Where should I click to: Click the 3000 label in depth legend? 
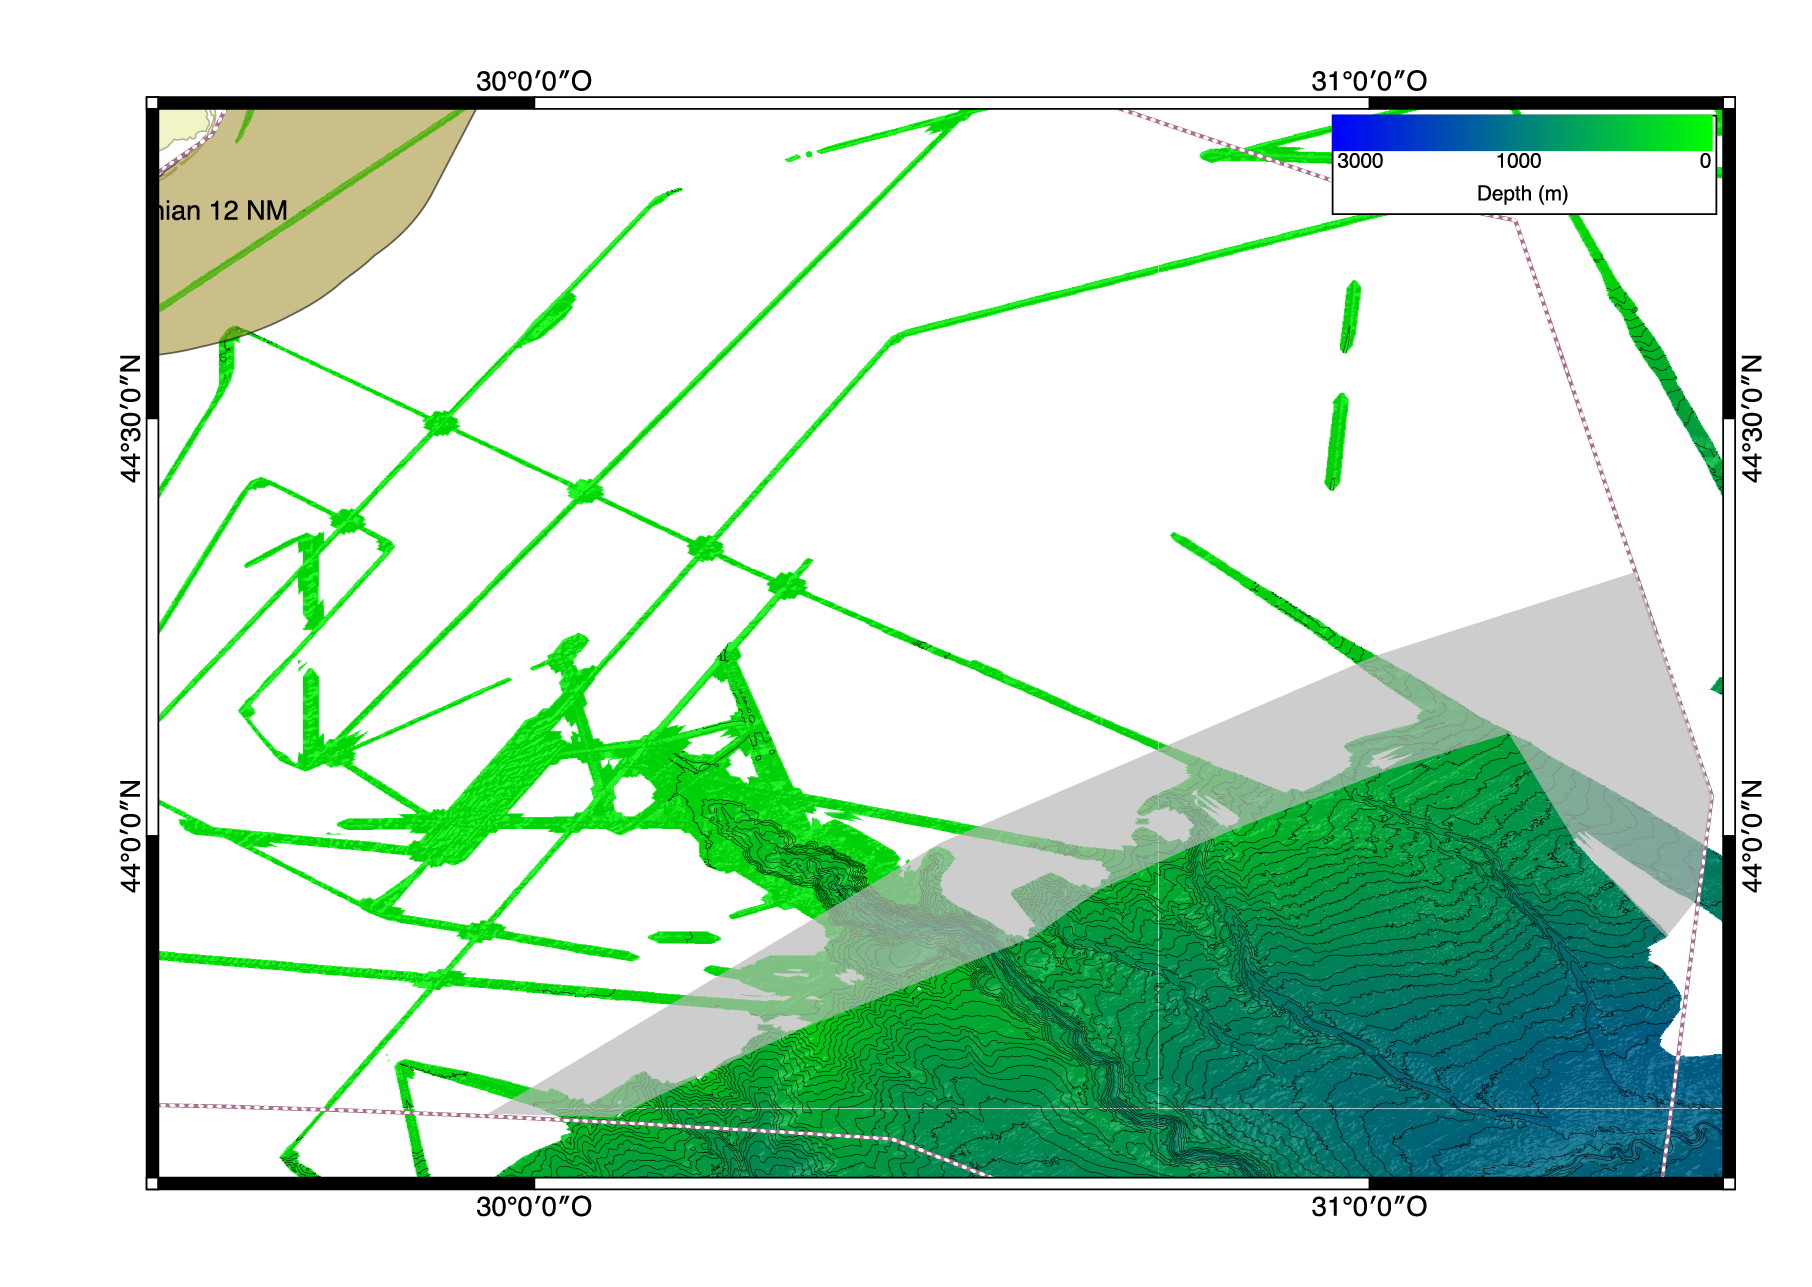pos(1360,162)
